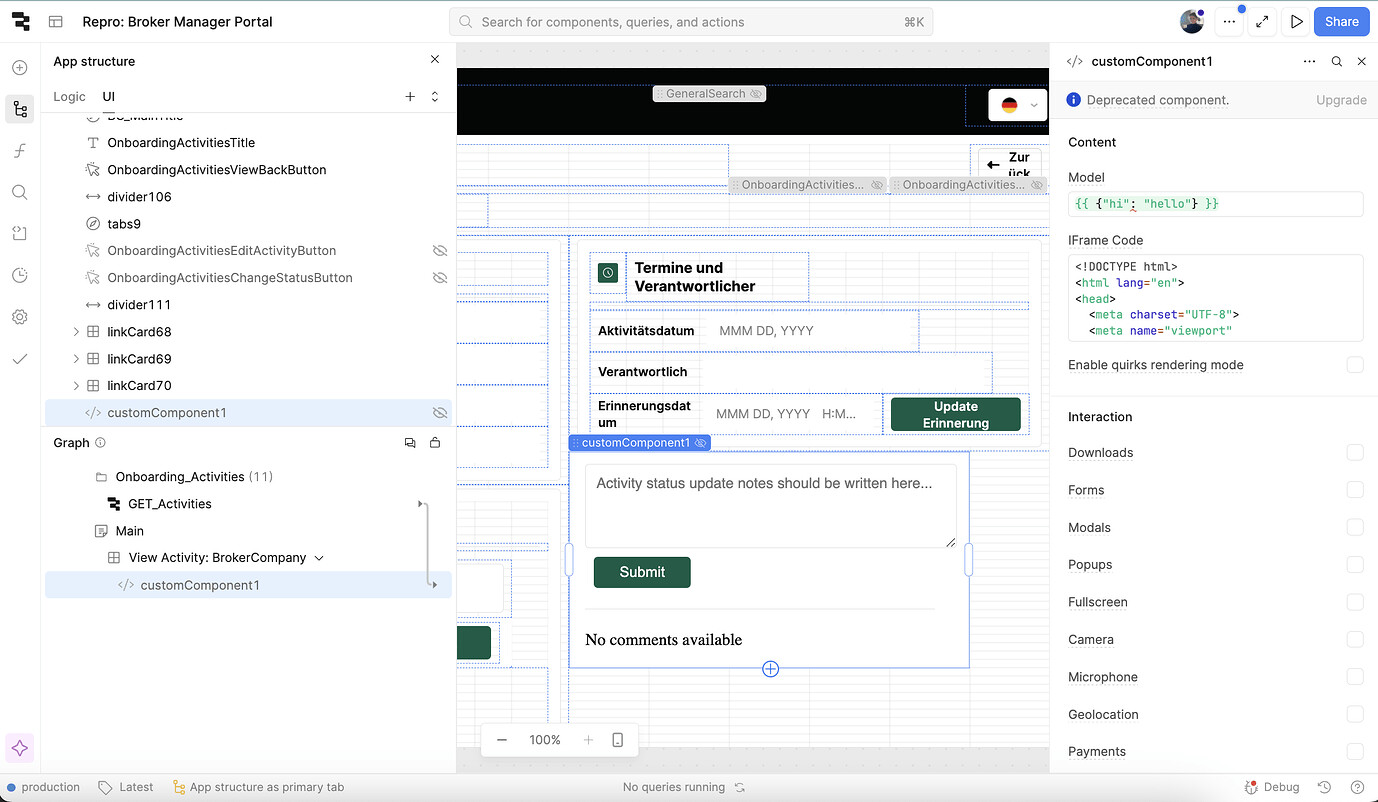Image resolution: width=1378 pixels, height=802 pixels.
Task: Open the Debug panel
Action: click(1272, 787)
